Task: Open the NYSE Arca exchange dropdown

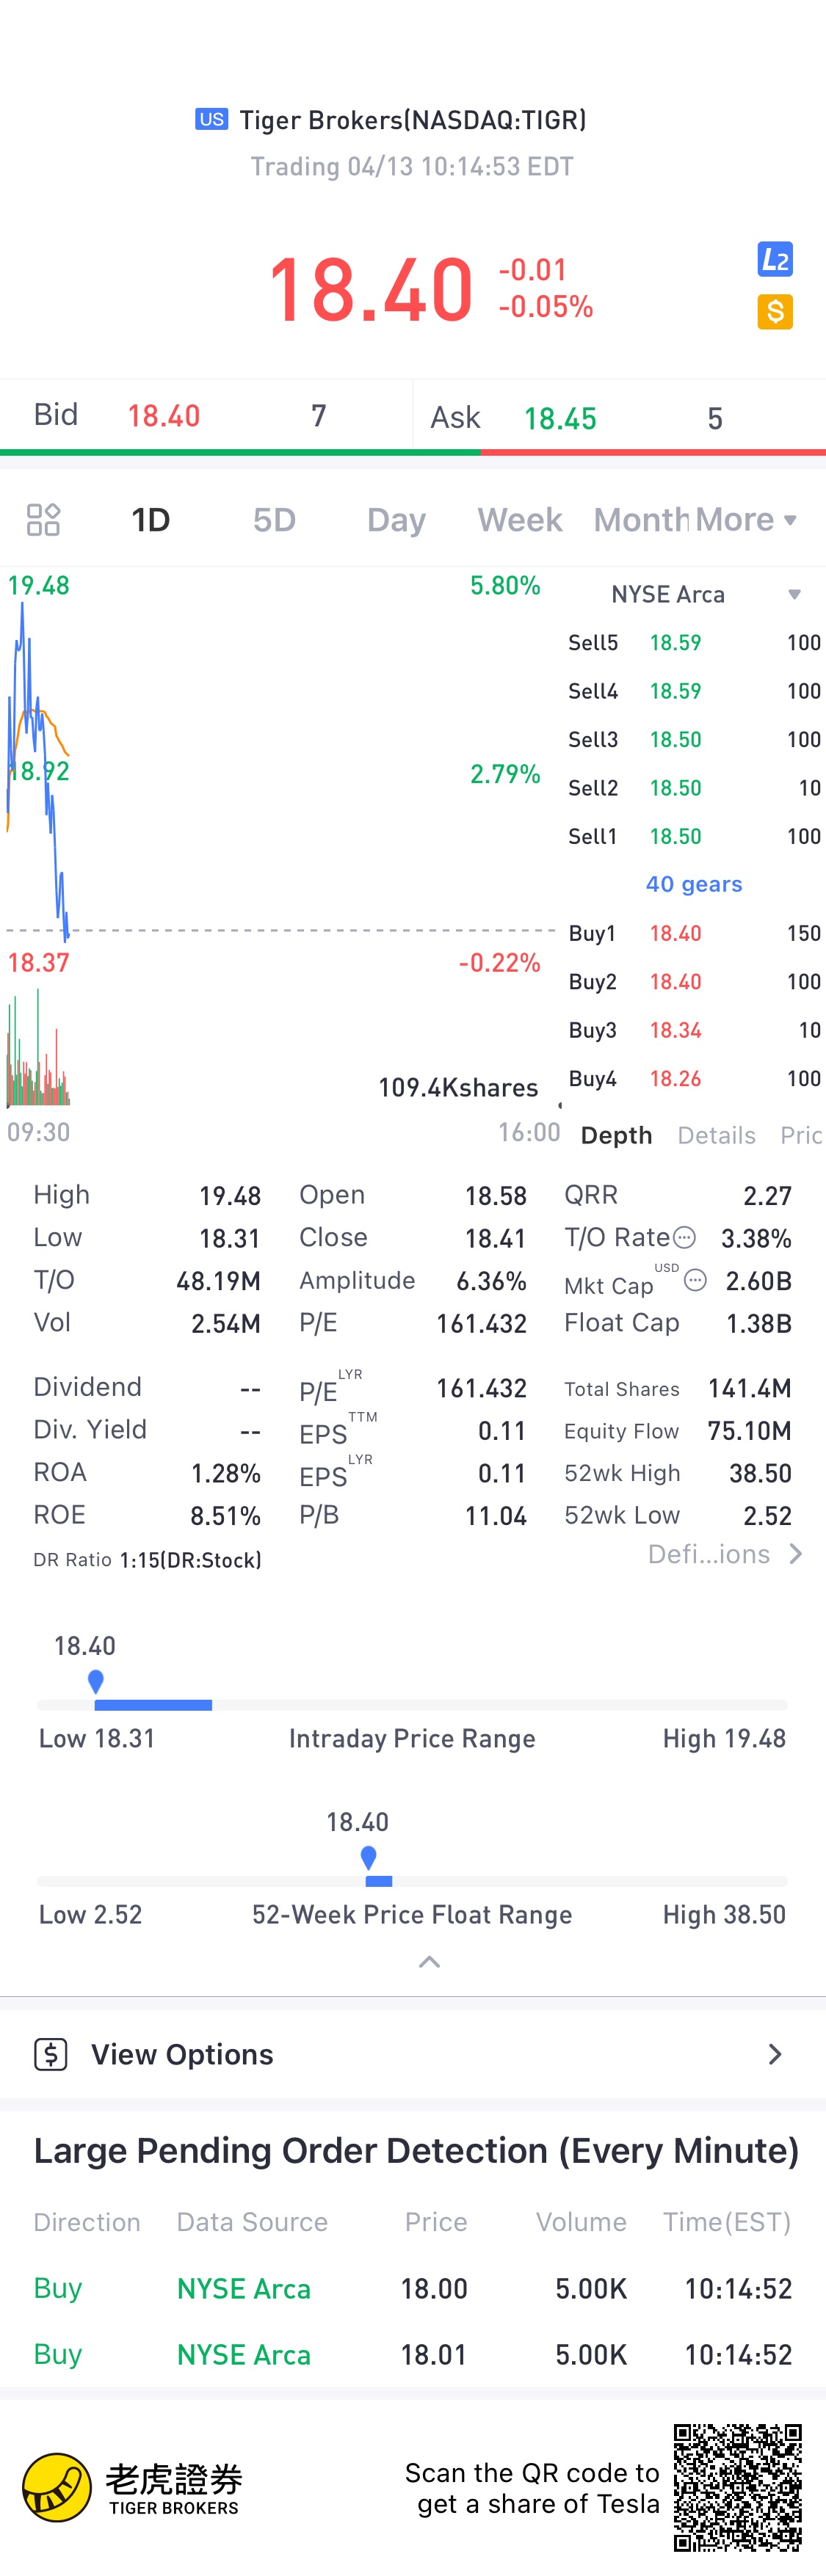Action: point(793,595)
